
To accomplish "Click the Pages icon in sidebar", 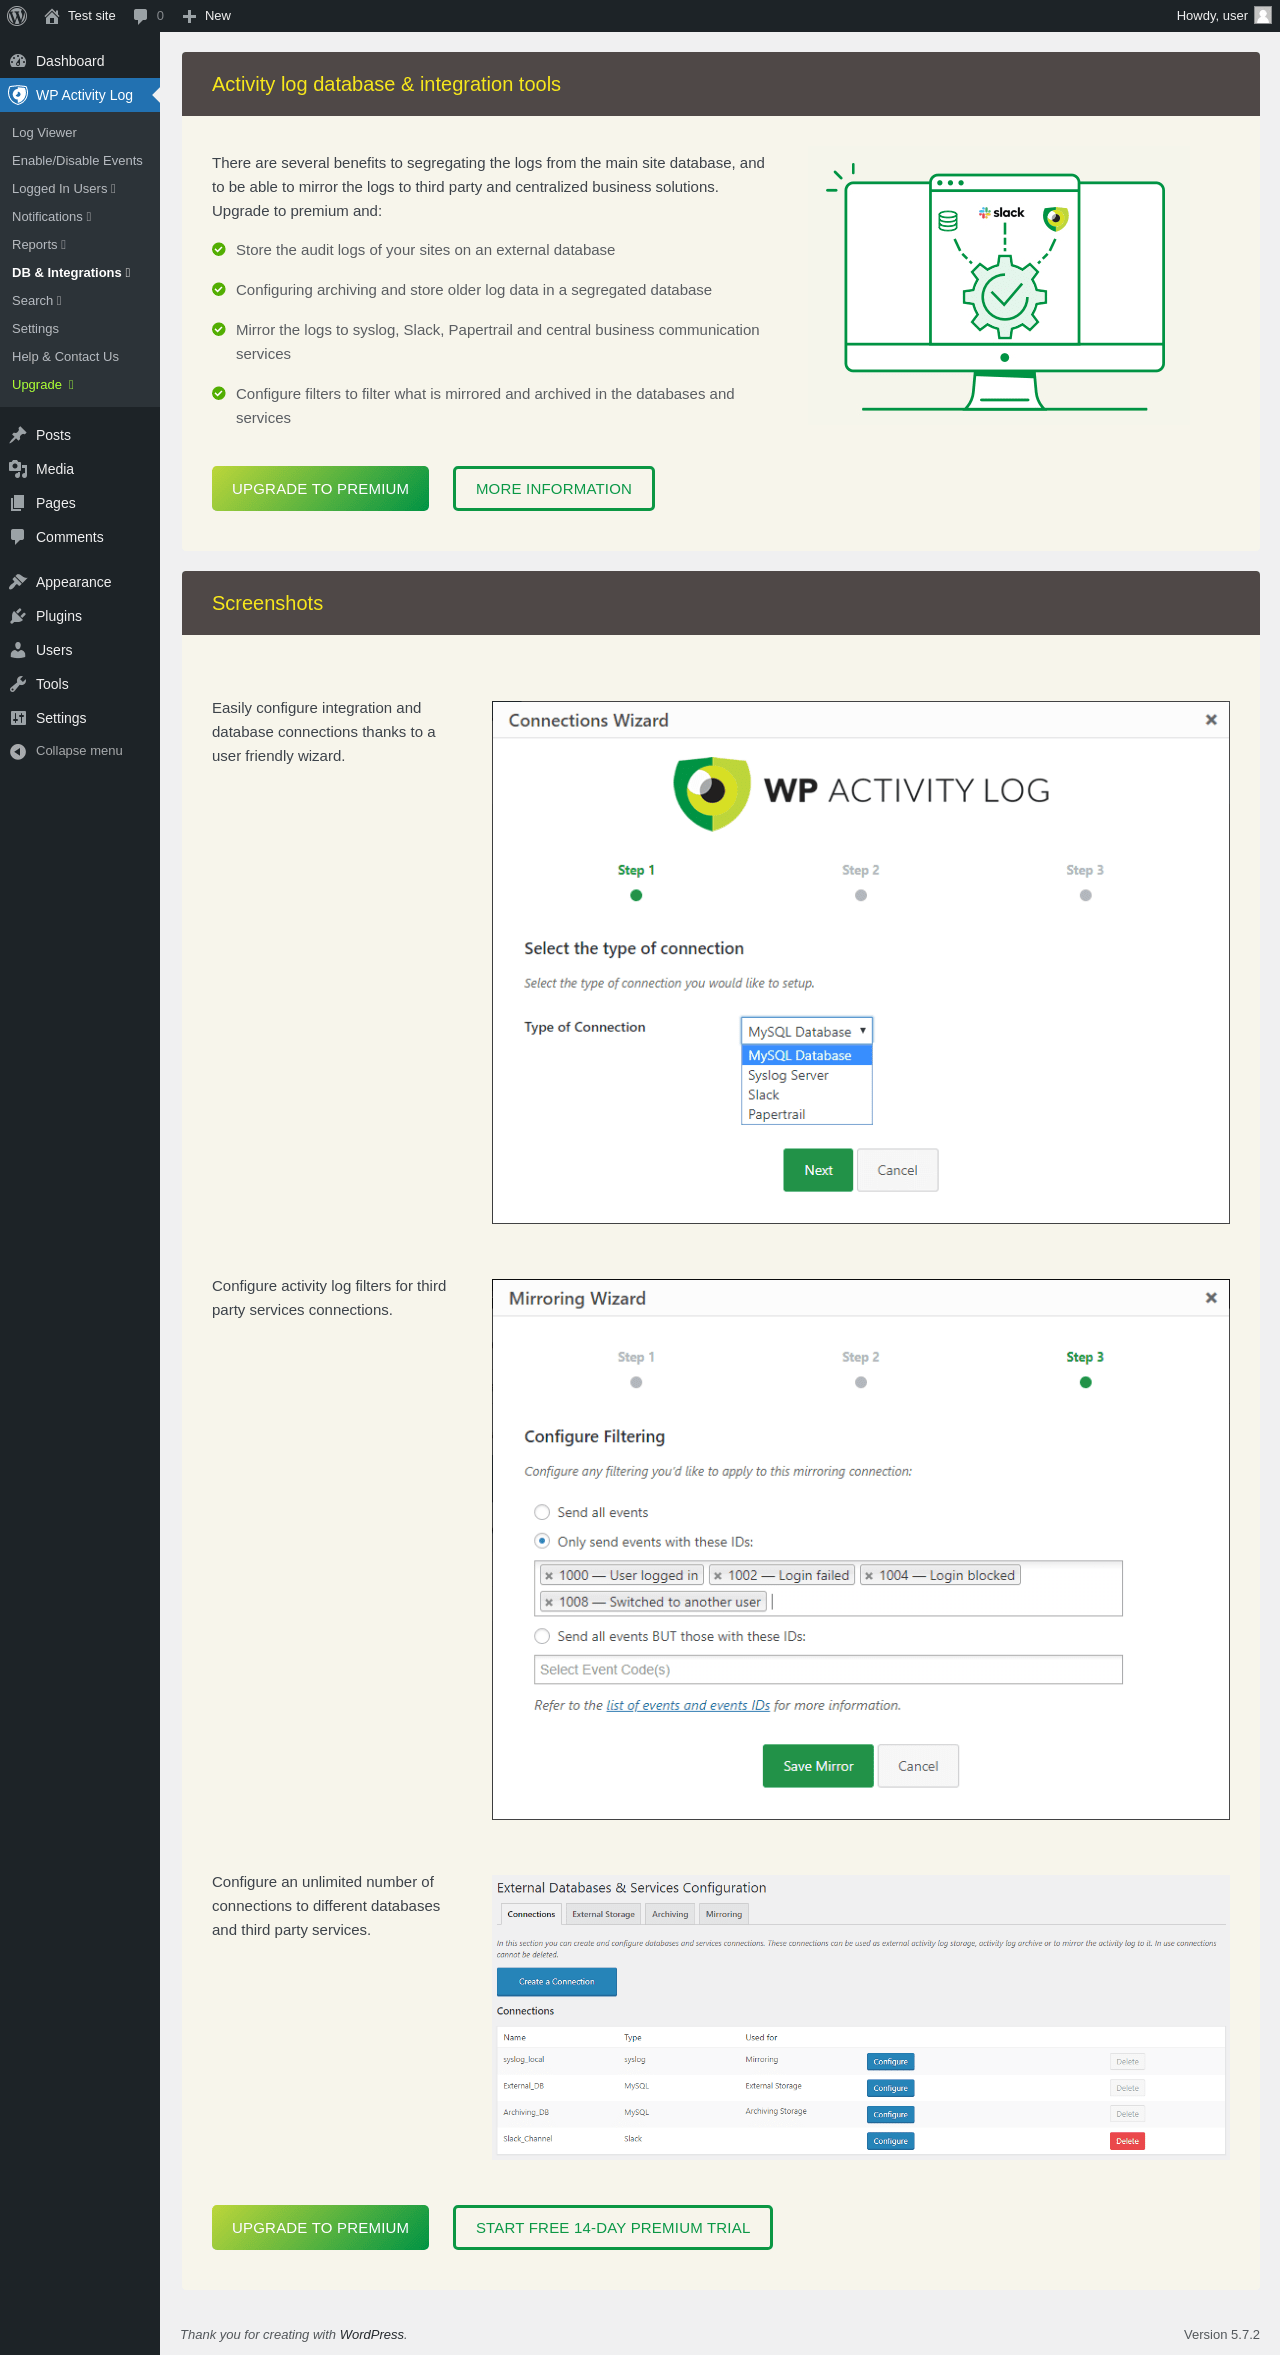I will [18, 503].
